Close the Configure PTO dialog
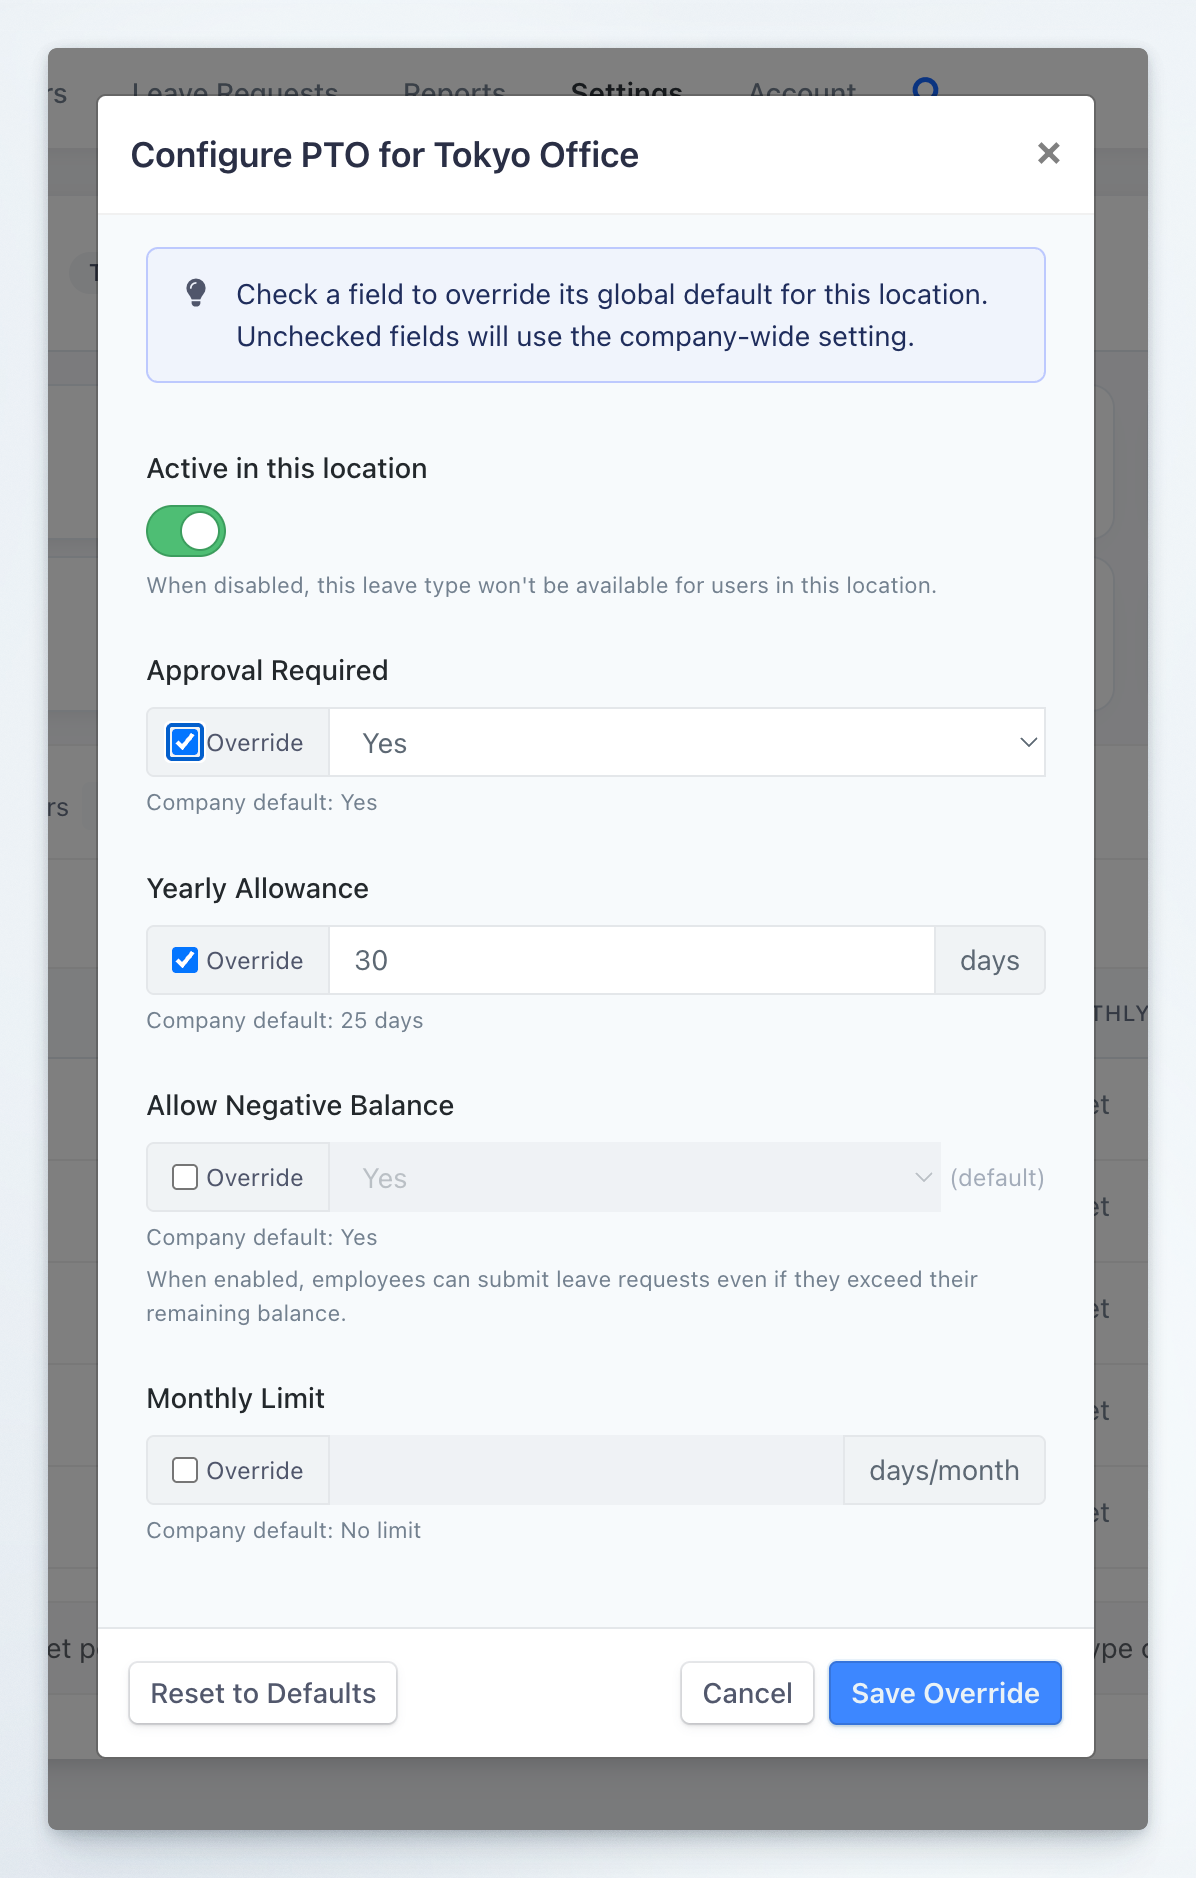The height and width of the screenshot is (1878, 1196). pos(1047,154)
